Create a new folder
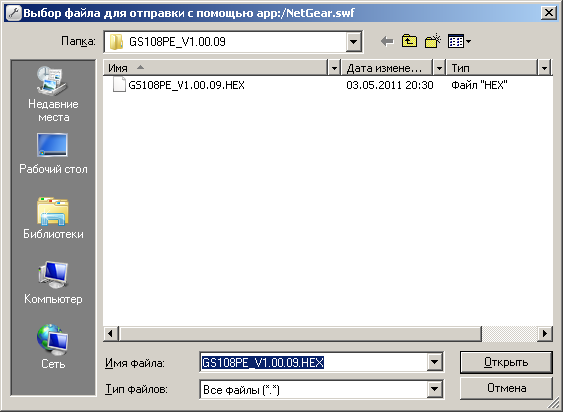 [x=433, y=42]
